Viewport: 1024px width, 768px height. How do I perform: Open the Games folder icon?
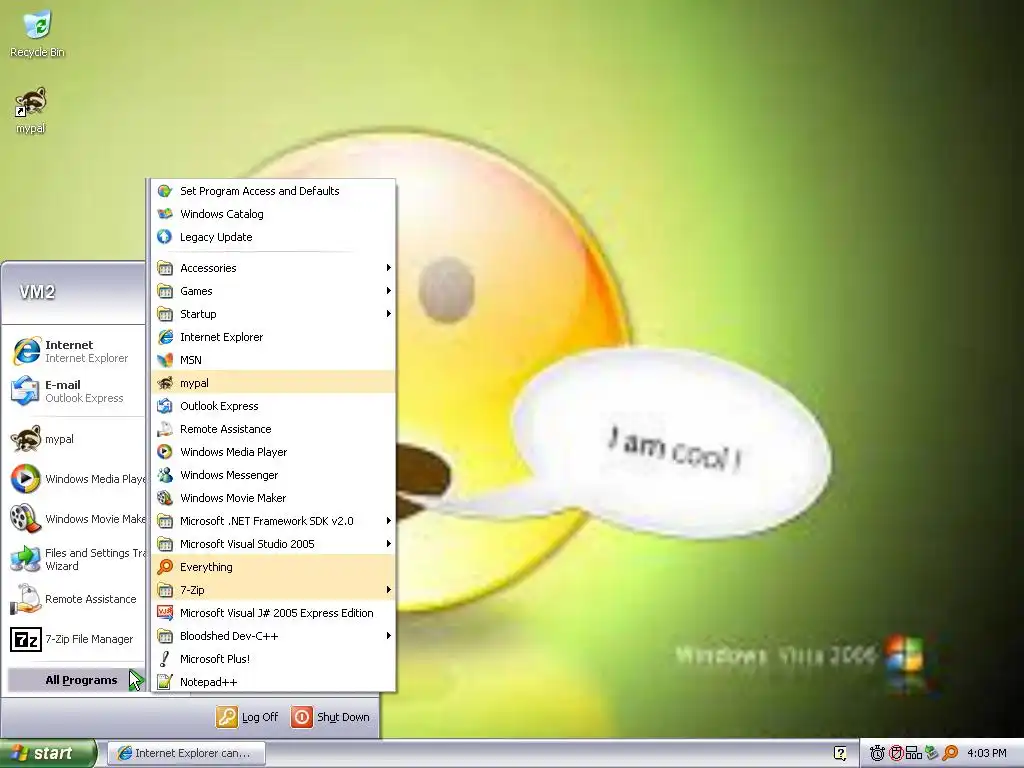(x=165, y=291)
